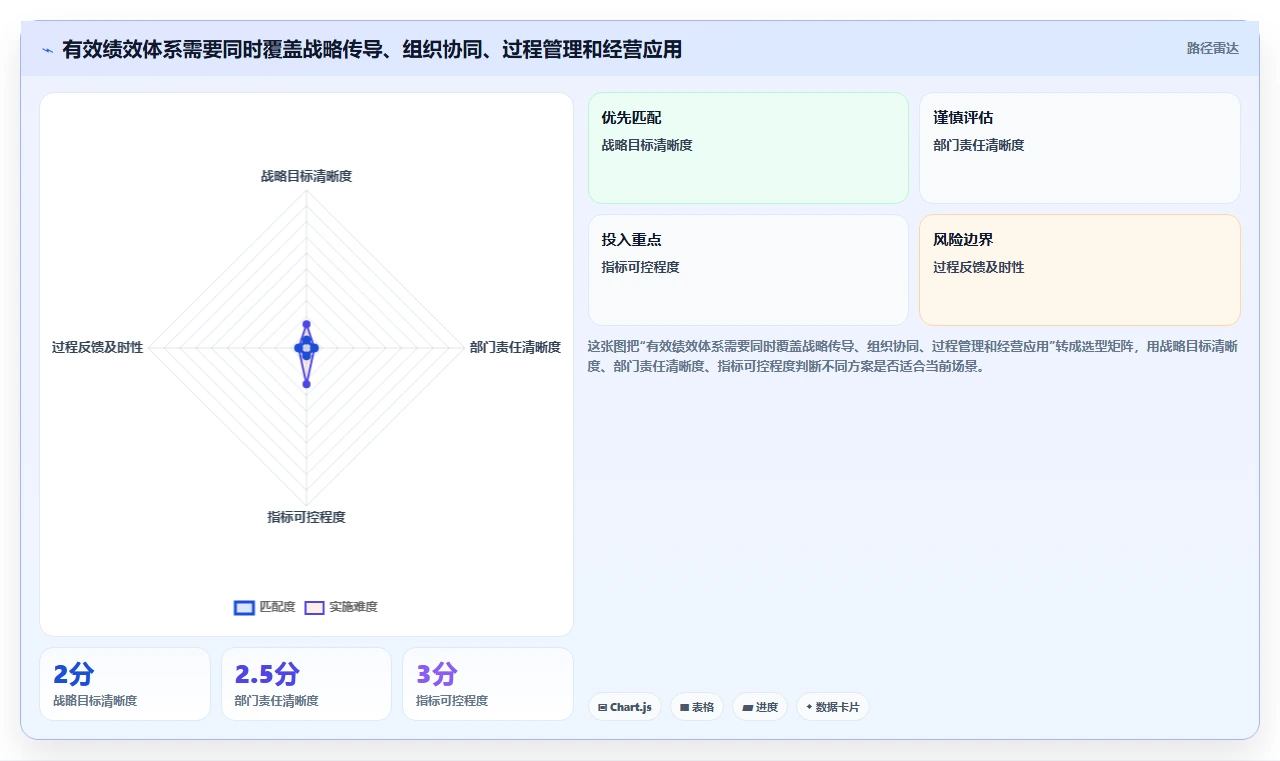Select the 进度 tag chip
The width and height of the screenshot is (1280, 761).
tap(760, 707)
